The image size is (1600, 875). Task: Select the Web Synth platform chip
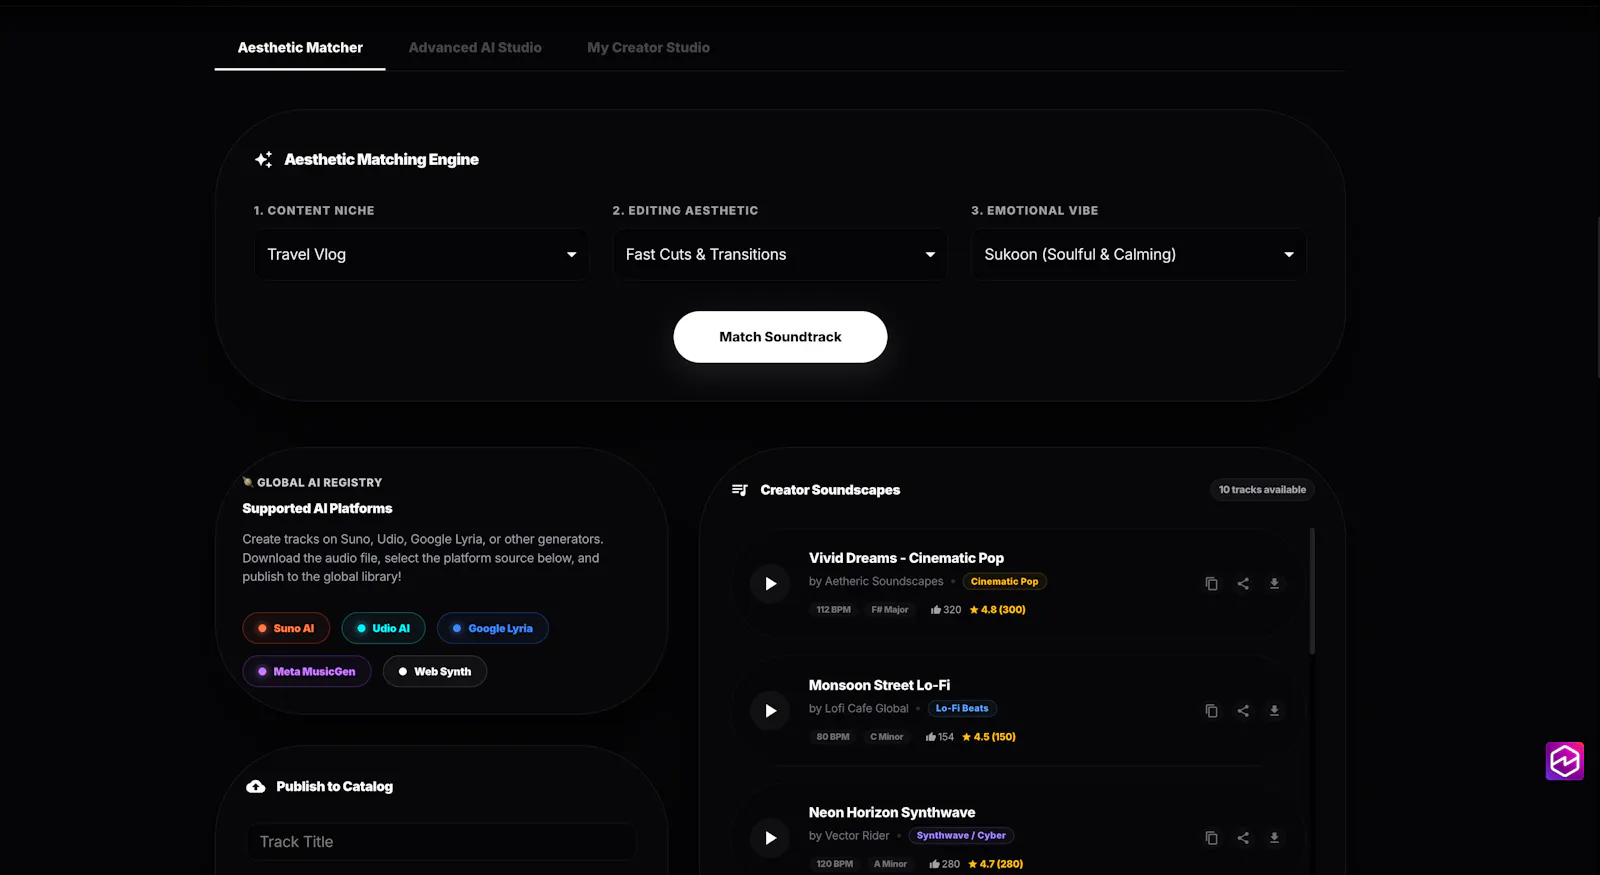435,671
